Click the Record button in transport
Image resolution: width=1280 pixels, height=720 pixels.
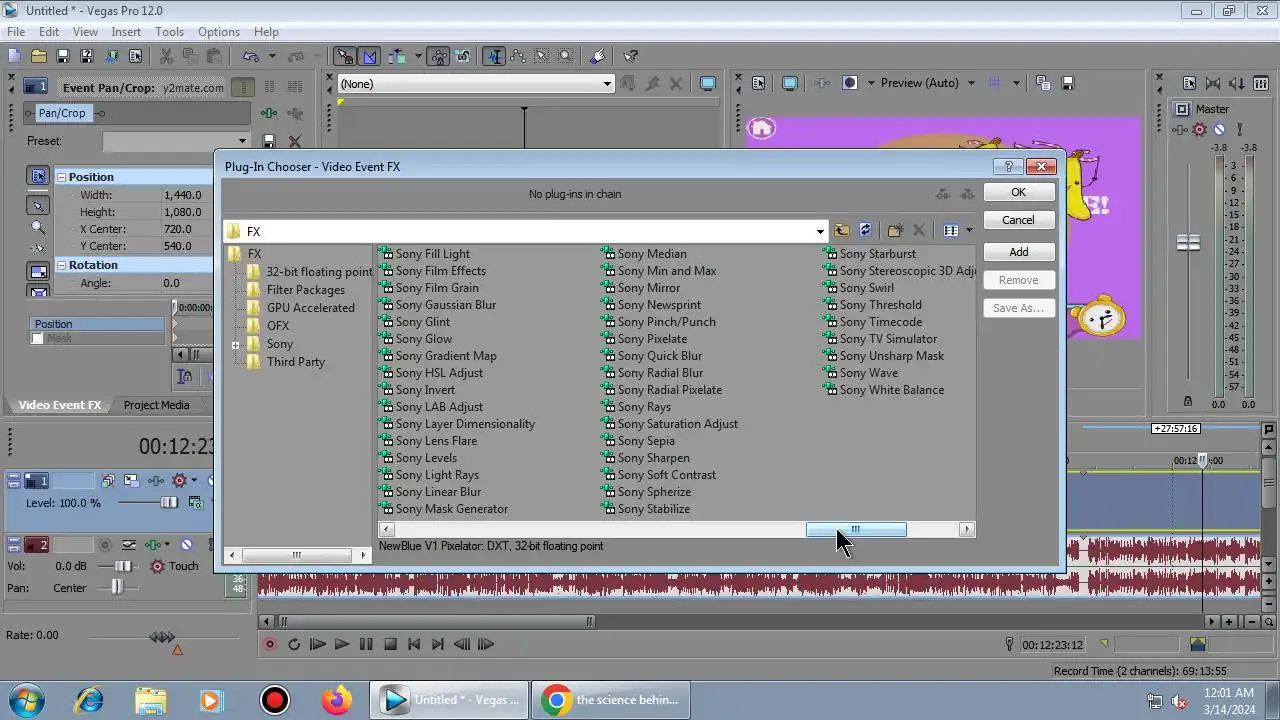(x=269, y=645)
